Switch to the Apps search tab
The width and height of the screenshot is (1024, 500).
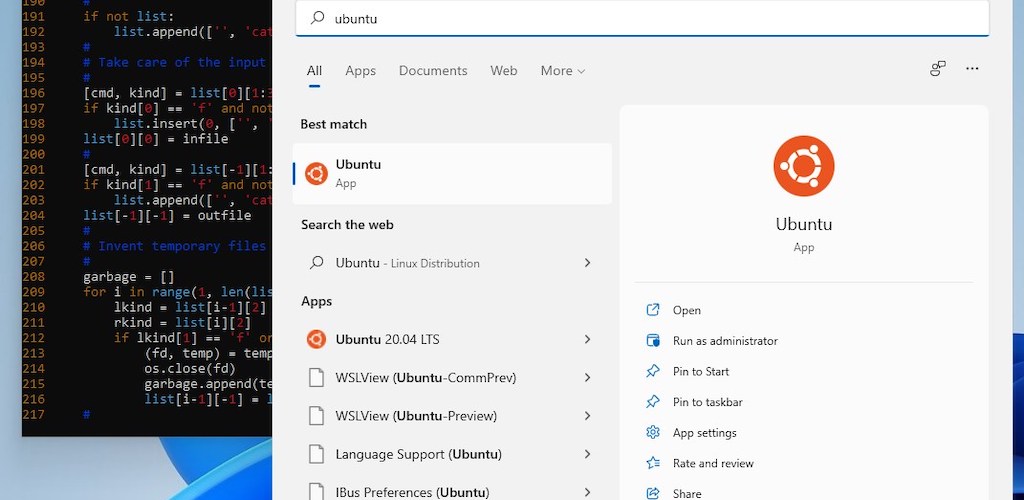[360, 71]
